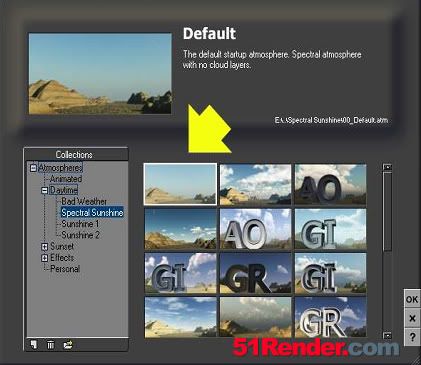Click the import collection arrow icon
The width and height of the screenshot is (421, 365).
click(68, 344)
